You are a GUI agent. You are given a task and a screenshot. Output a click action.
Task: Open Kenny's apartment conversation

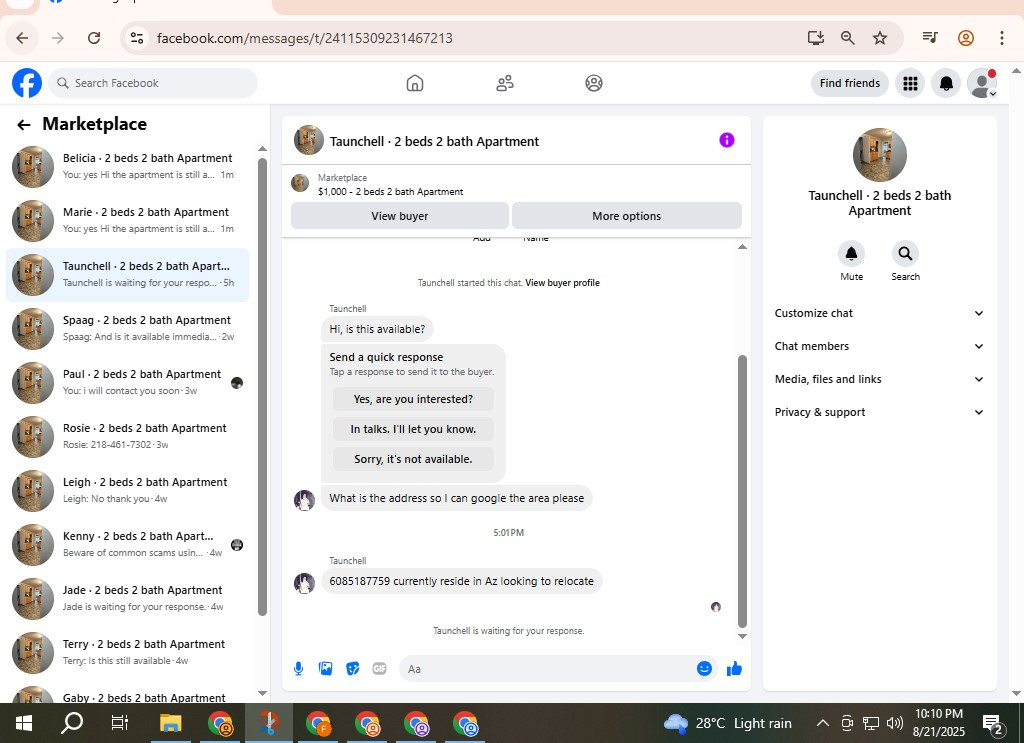pyautogui.click(x=128, y=545)
